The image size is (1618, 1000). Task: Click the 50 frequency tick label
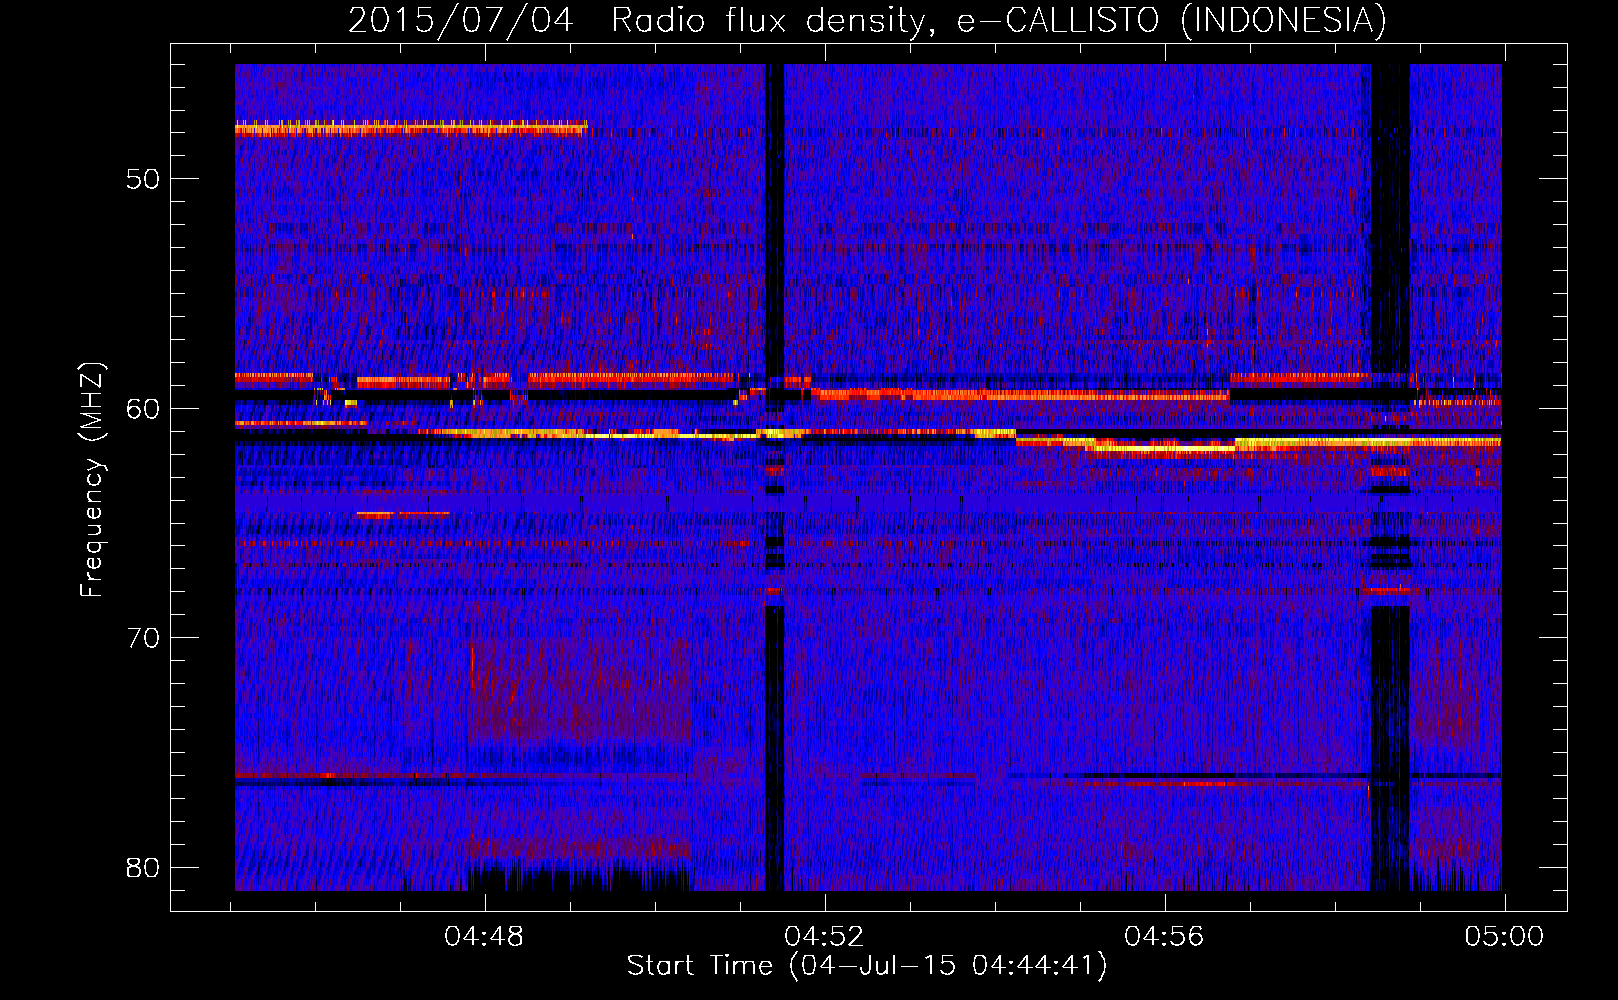[143, 179]
